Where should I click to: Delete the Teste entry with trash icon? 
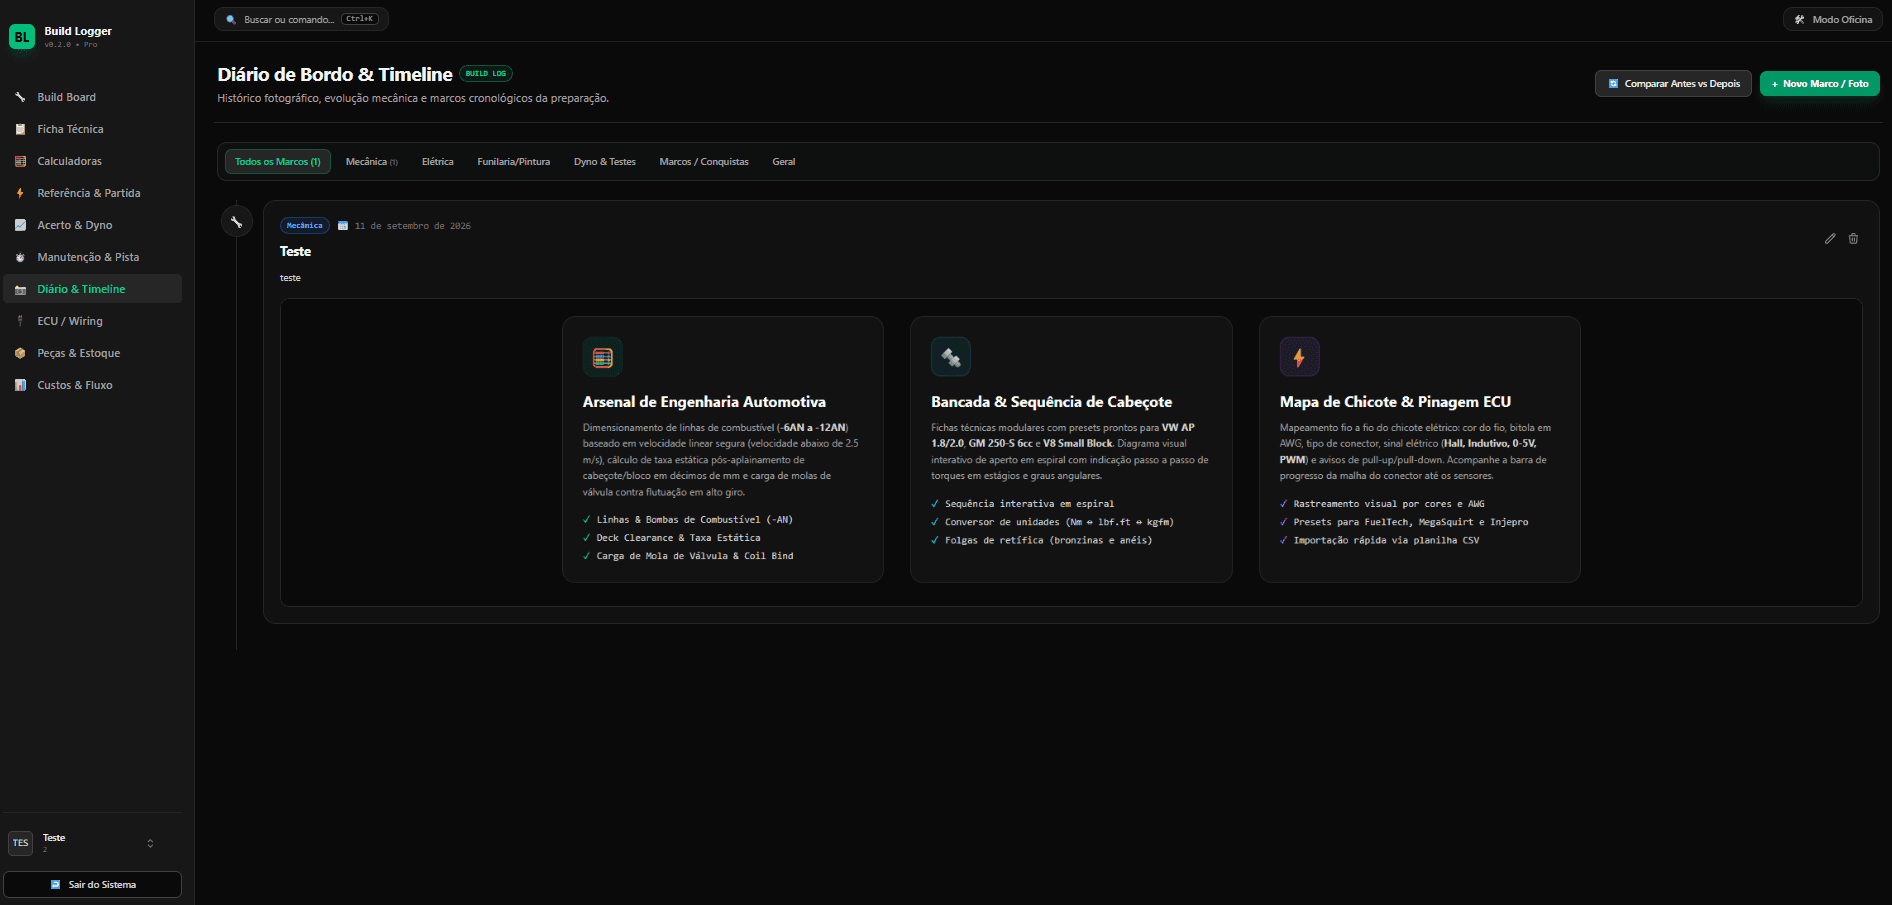1853,238
